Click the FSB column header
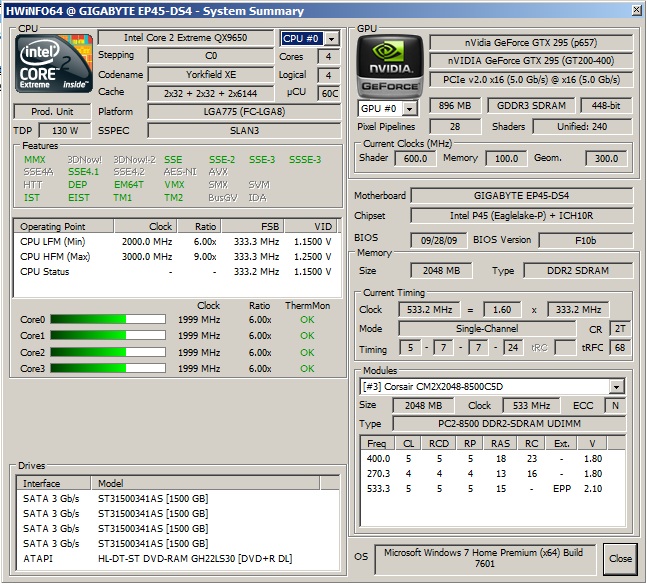 point(253,227)
